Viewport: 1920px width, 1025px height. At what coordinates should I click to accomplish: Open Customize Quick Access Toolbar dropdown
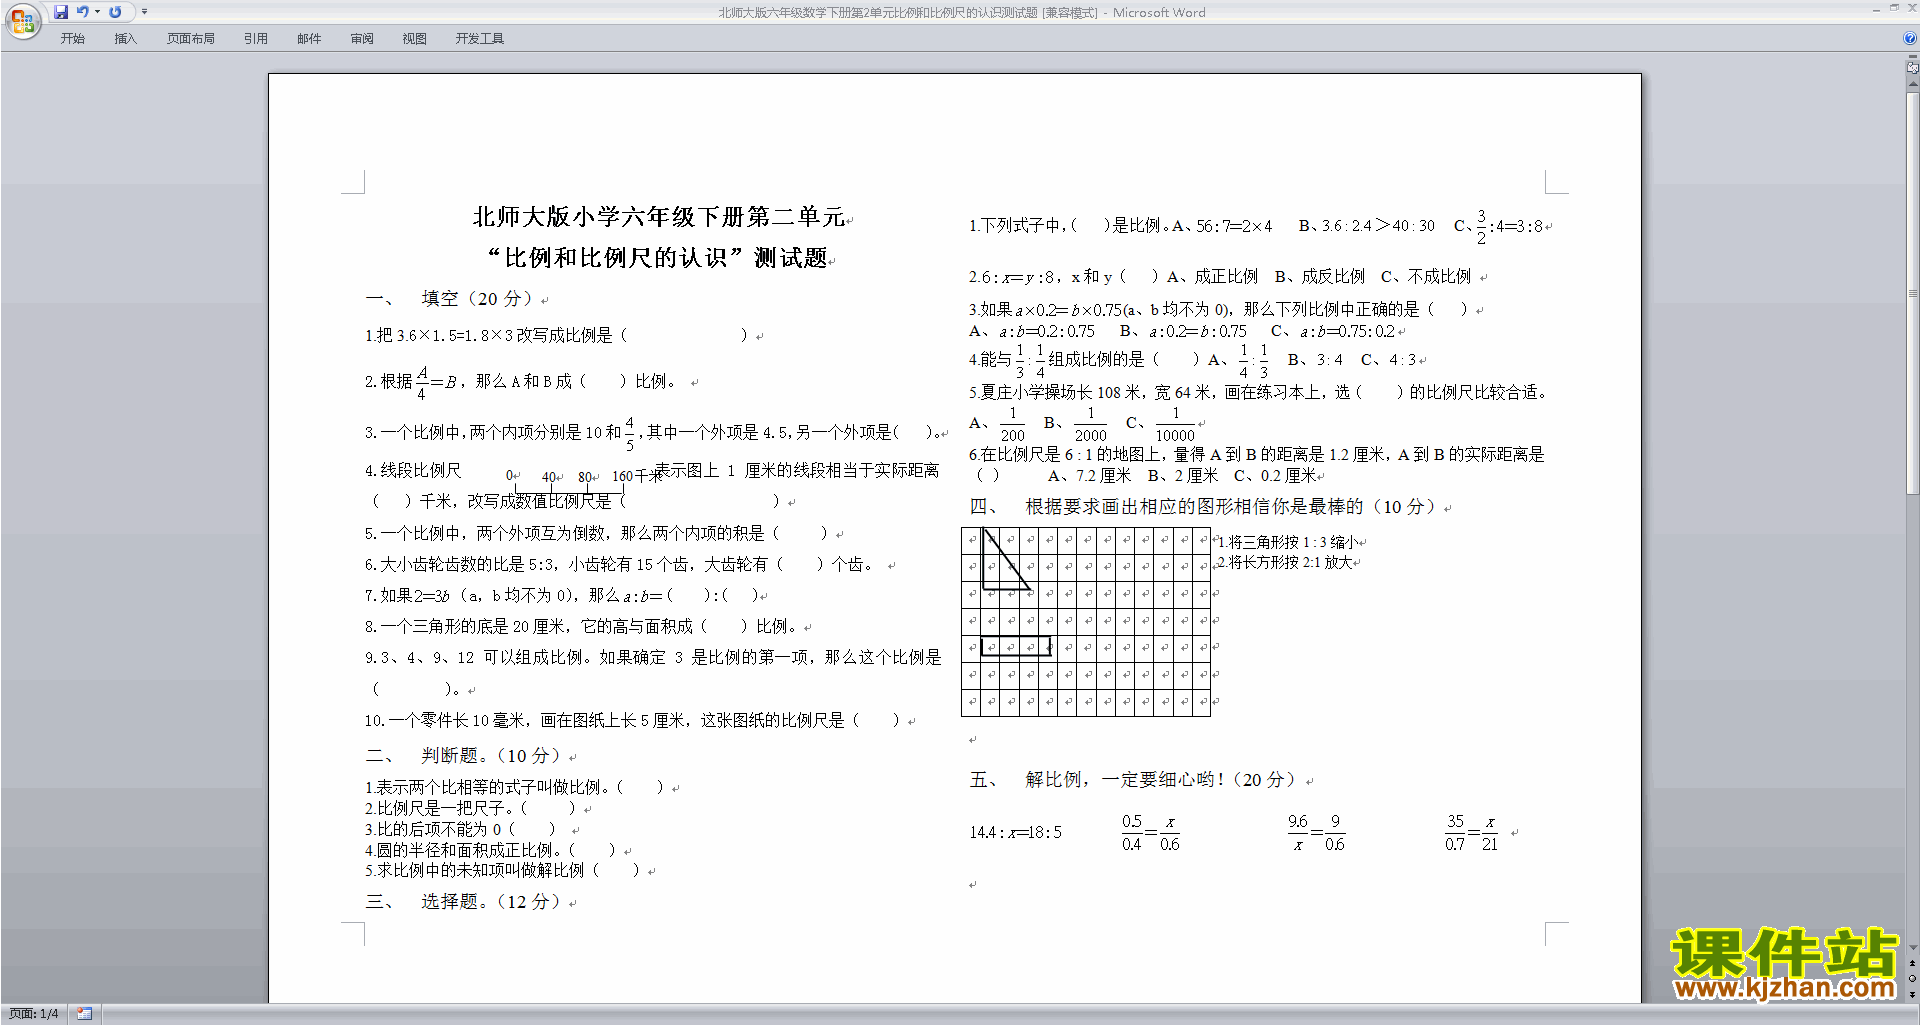click(144, 12)
